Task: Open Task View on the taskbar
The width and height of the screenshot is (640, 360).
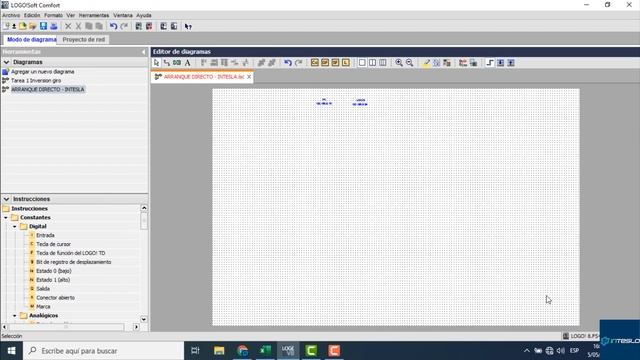Action: tap(196, 351)
